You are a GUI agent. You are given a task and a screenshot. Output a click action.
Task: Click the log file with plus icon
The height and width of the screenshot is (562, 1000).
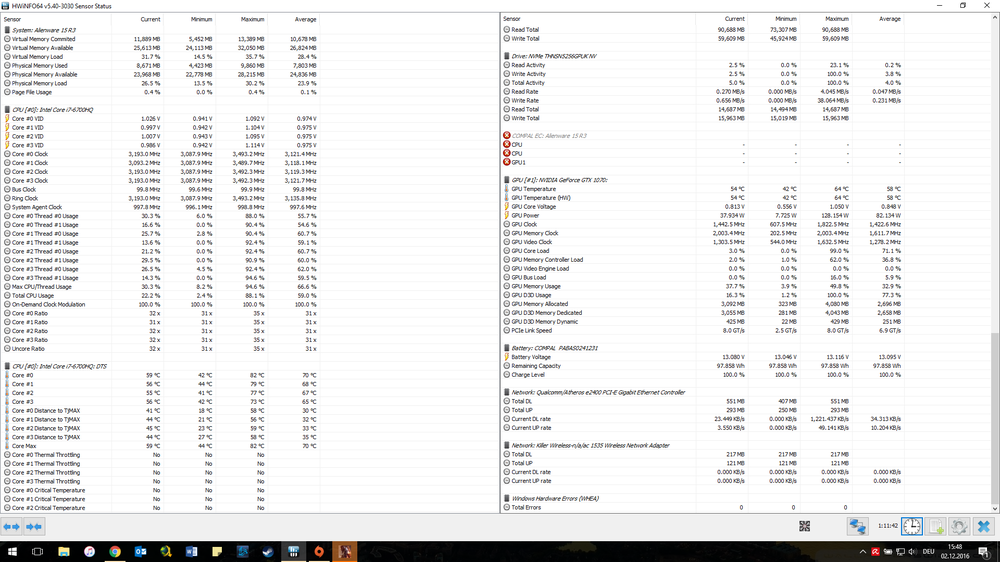click(x=936, y=526)
